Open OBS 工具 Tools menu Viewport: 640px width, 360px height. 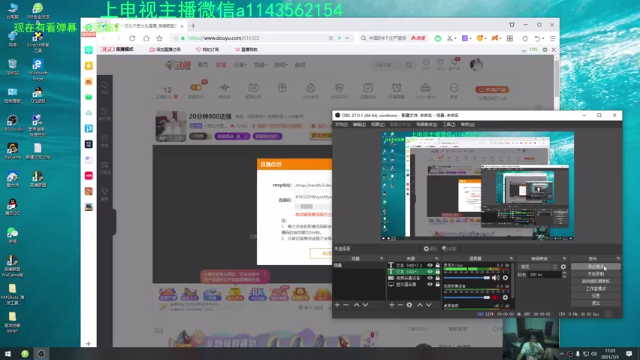point(449,124)
